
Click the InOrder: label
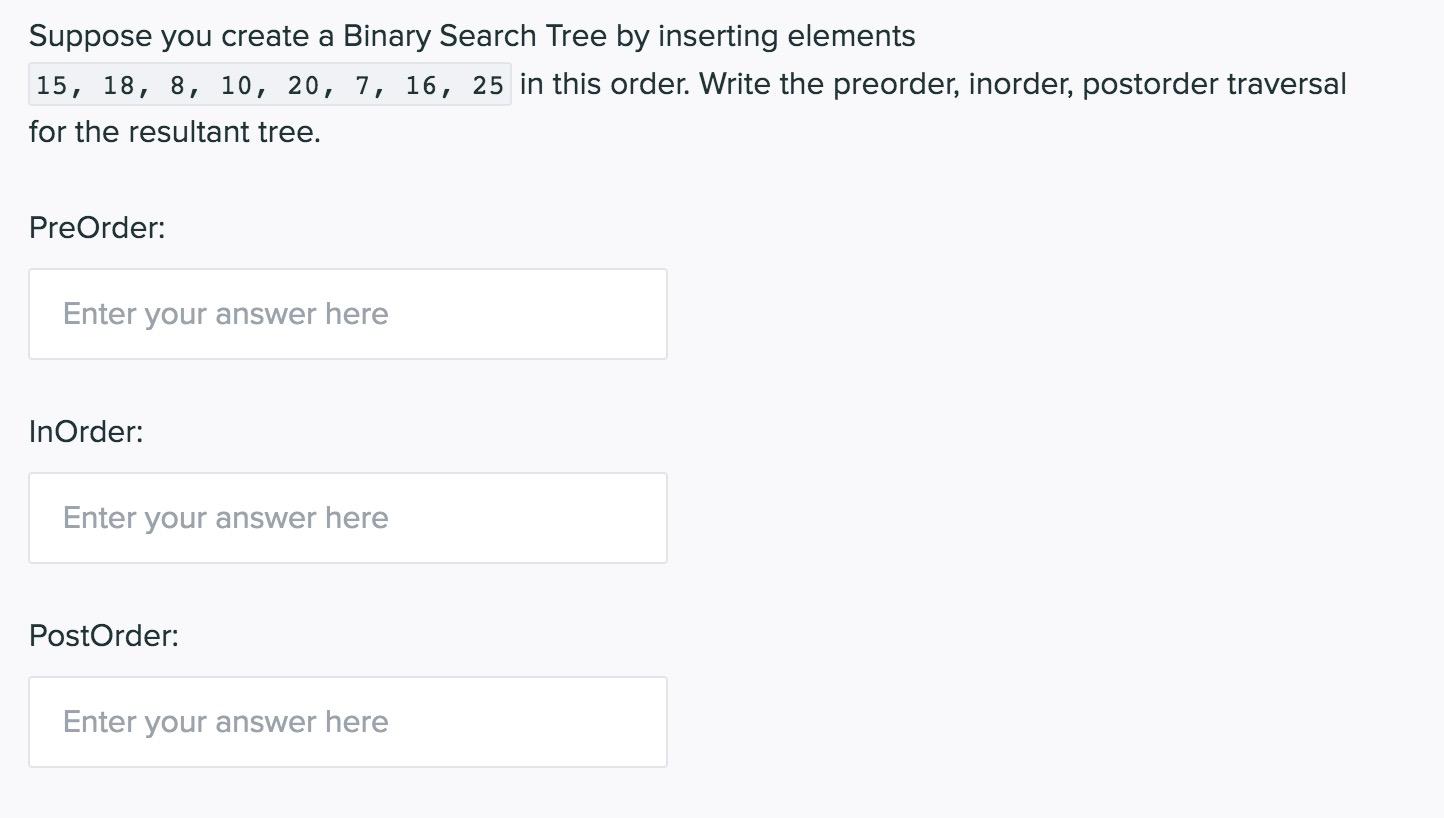click(86, 432)
